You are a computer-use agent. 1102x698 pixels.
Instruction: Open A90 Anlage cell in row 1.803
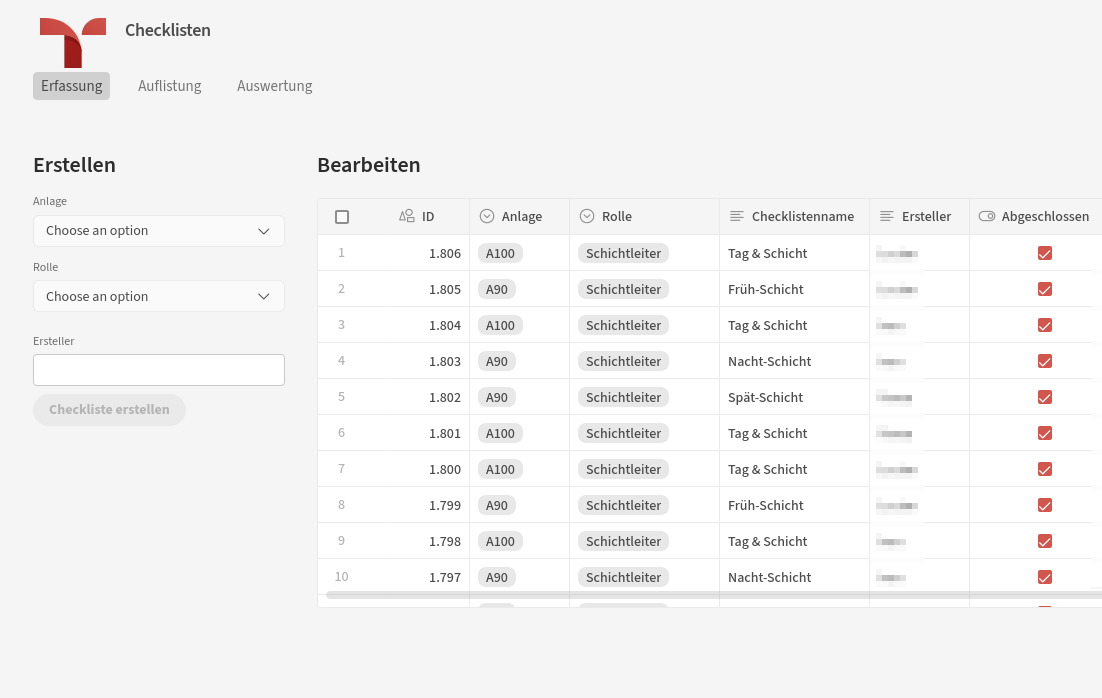point(519,361)
